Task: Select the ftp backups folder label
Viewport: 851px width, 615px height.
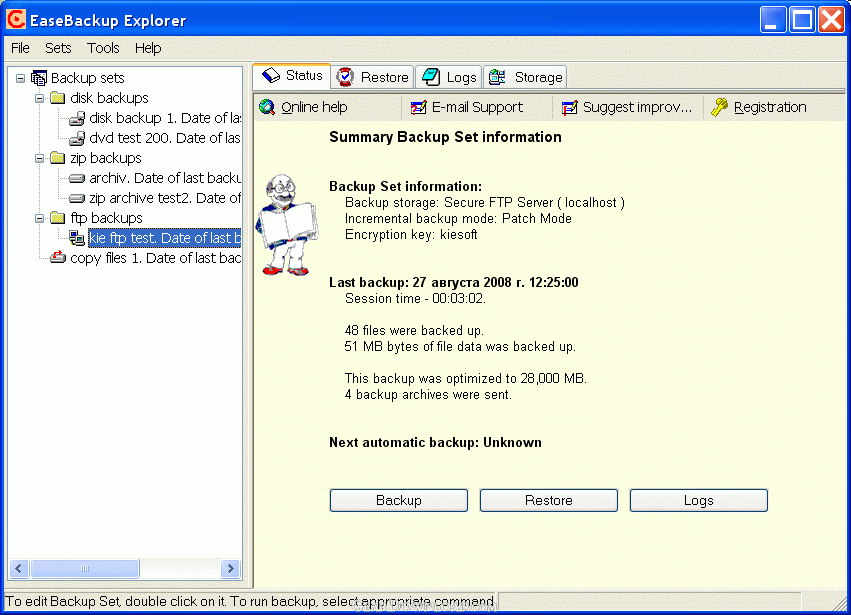Action: (x=106, y=218)
